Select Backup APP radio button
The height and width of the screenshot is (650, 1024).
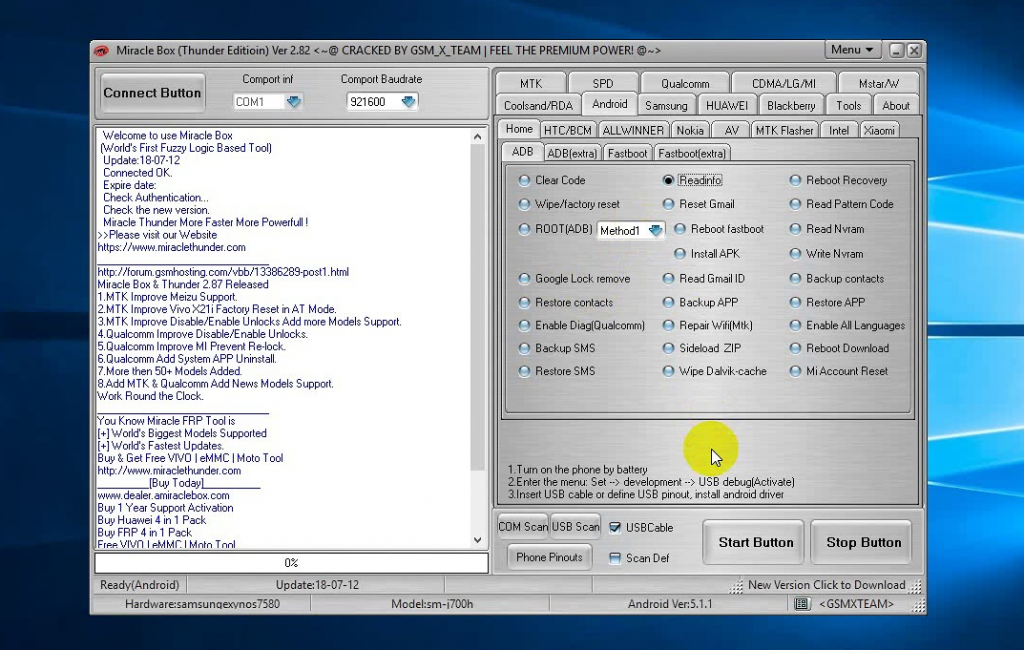click(x=667, y=302)
